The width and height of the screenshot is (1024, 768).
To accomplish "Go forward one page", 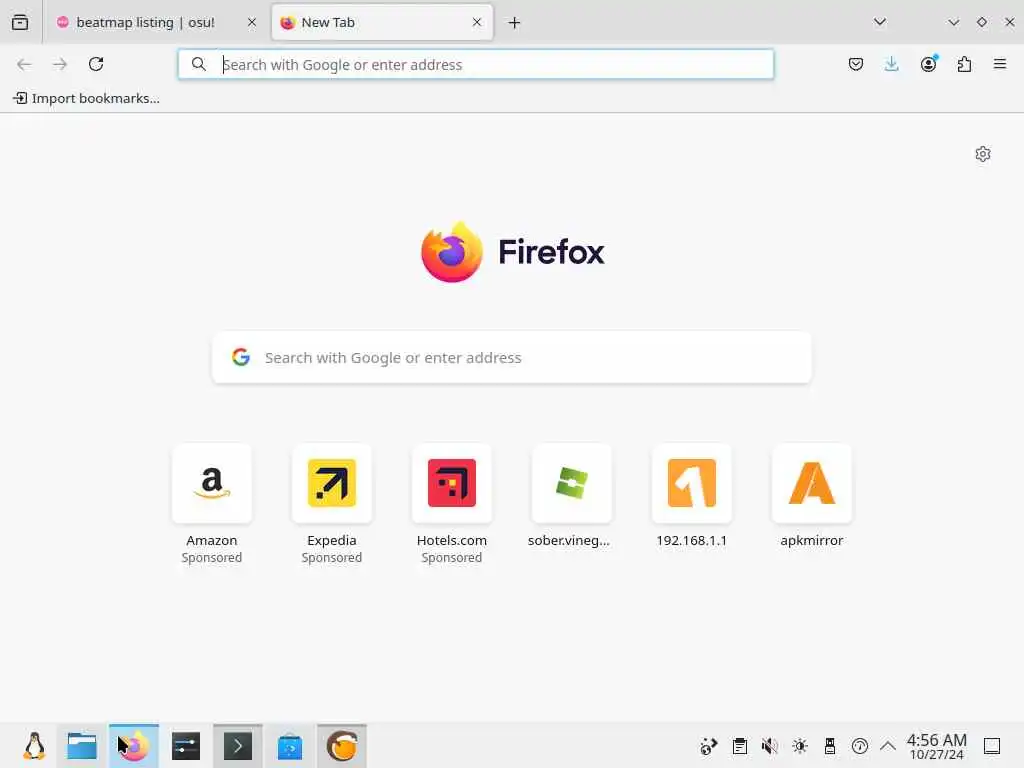I will click(60, 64).
